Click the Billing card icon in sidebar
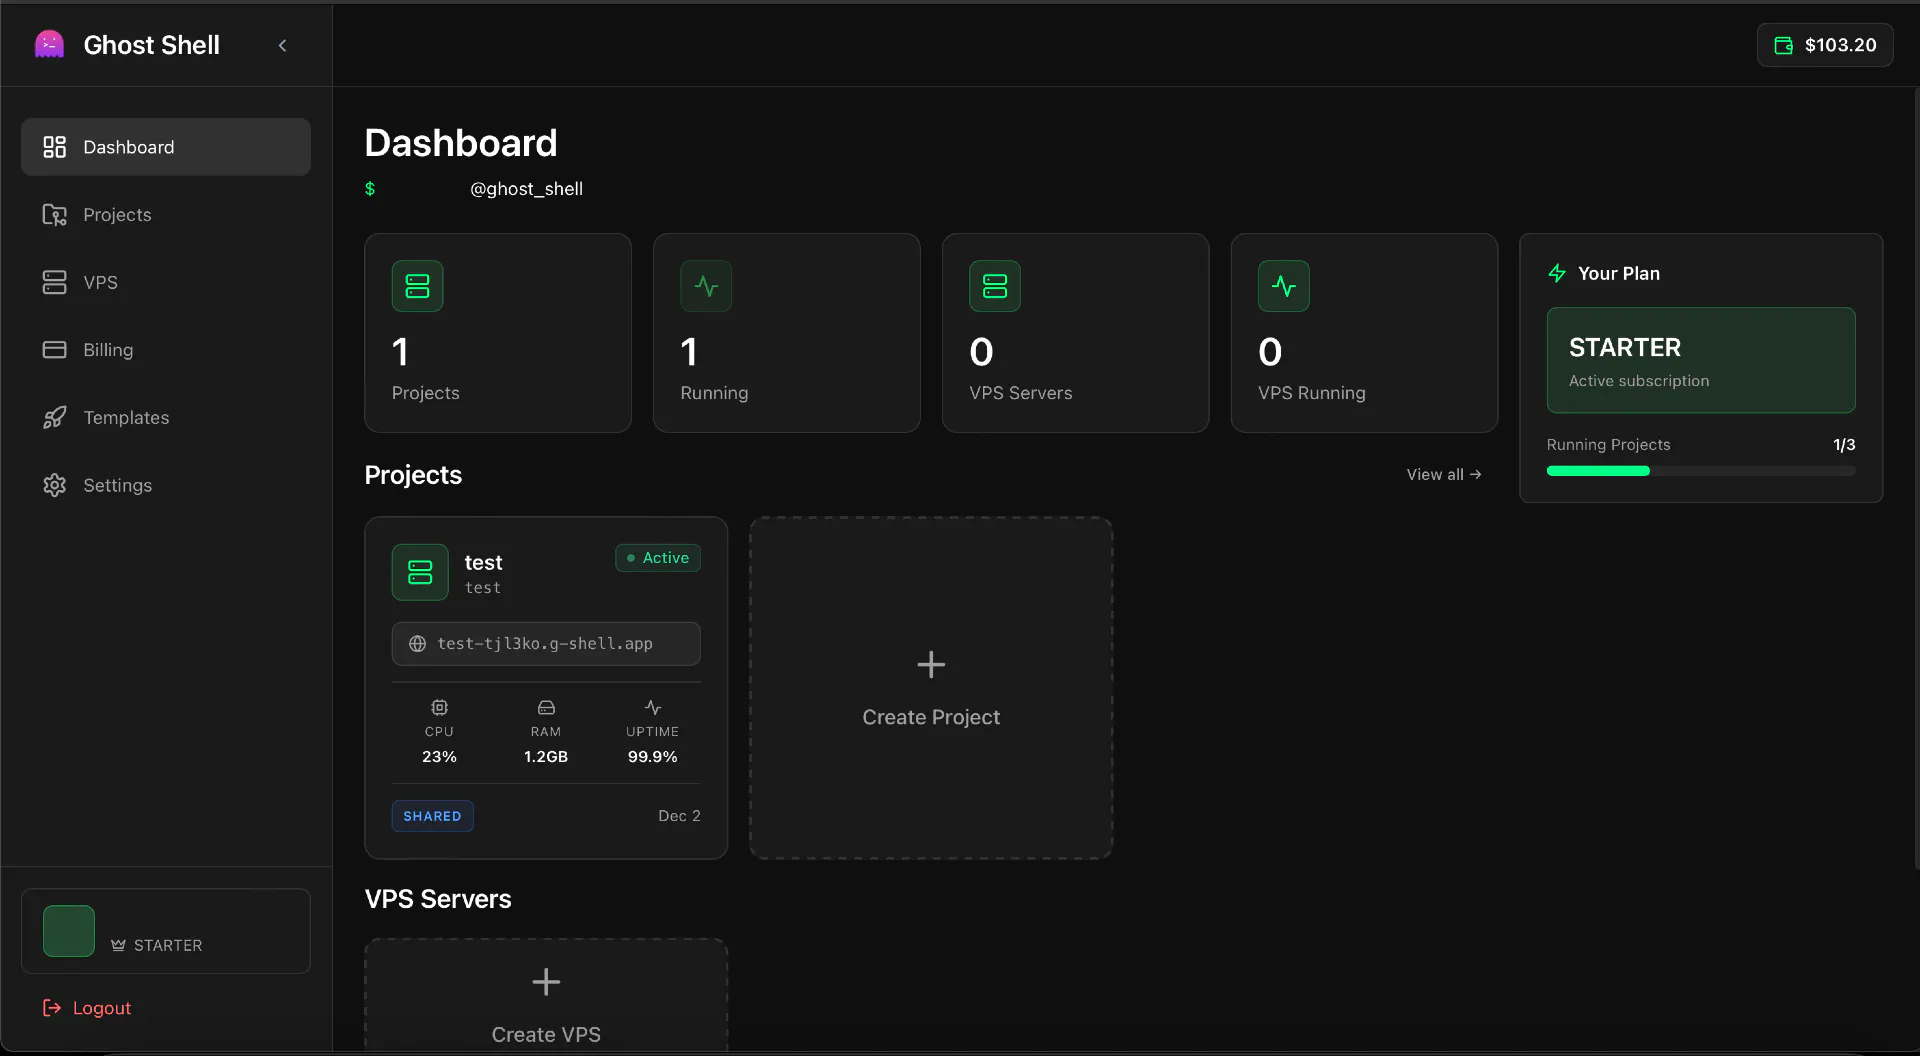The width and height of the screenshot is (1920, 1056). (54, 350)
